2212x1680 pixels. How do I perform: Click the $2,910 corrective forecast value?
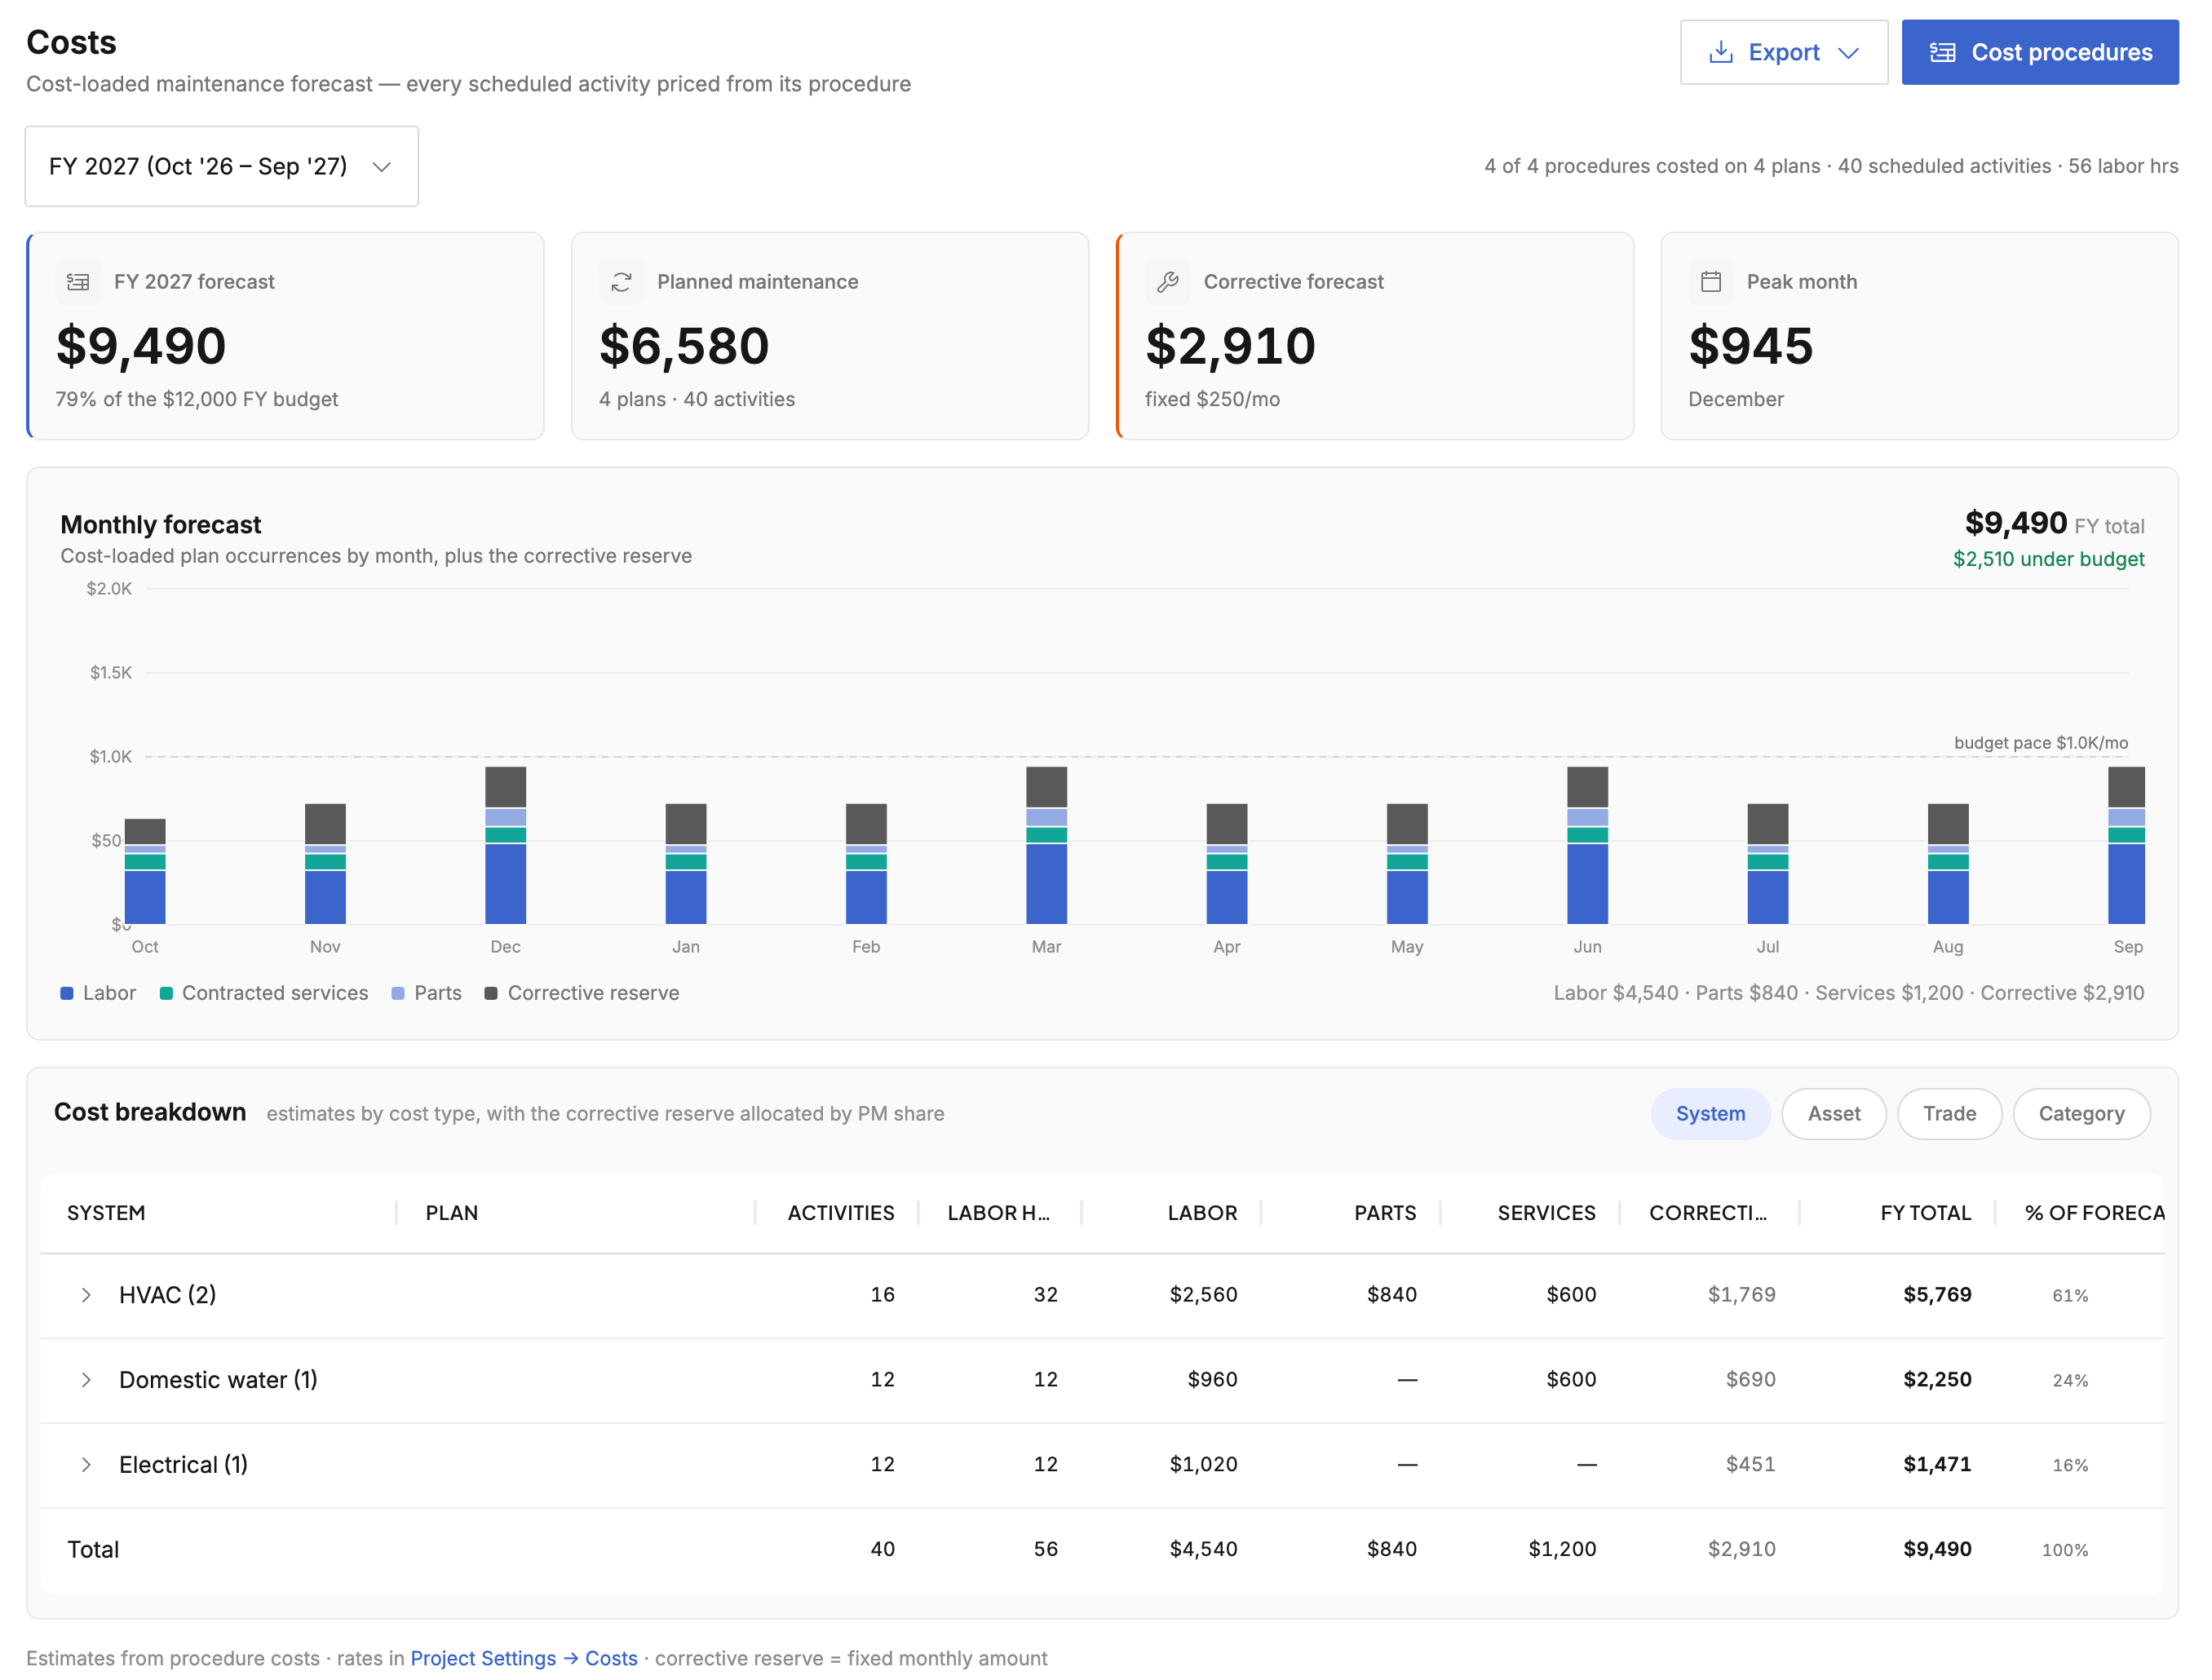tap(1230, 346)
